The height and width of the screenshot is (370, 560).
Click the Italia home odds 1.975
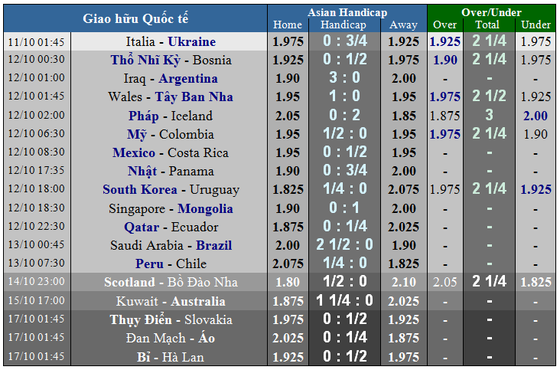click(288, 42)
